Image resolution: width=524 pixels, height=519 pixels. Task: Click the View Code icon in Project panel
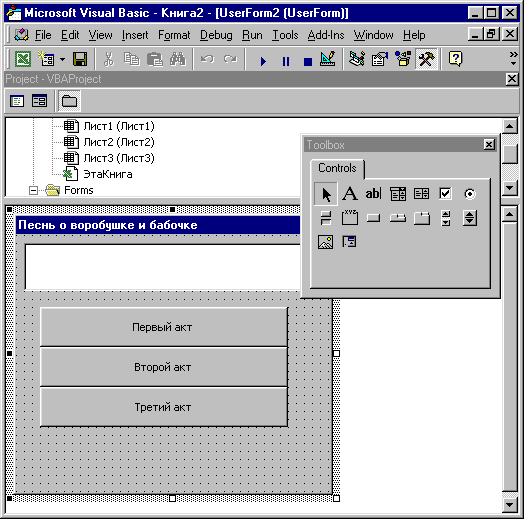17,101
